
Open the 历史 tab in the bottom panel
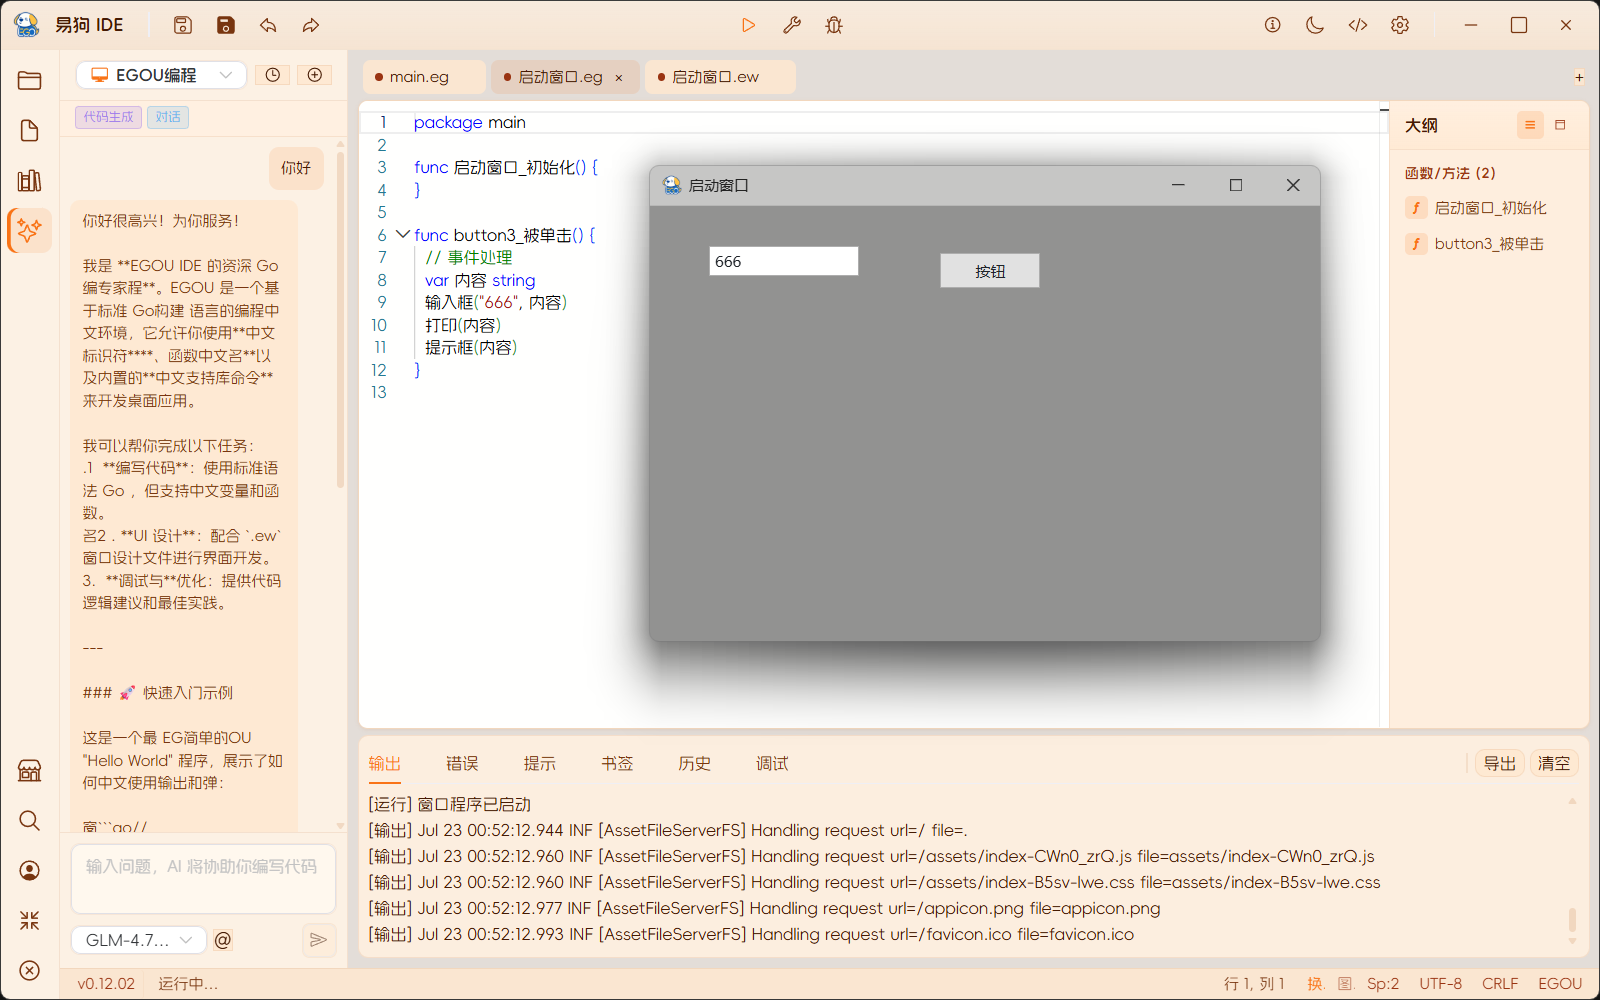click(695, 764)
